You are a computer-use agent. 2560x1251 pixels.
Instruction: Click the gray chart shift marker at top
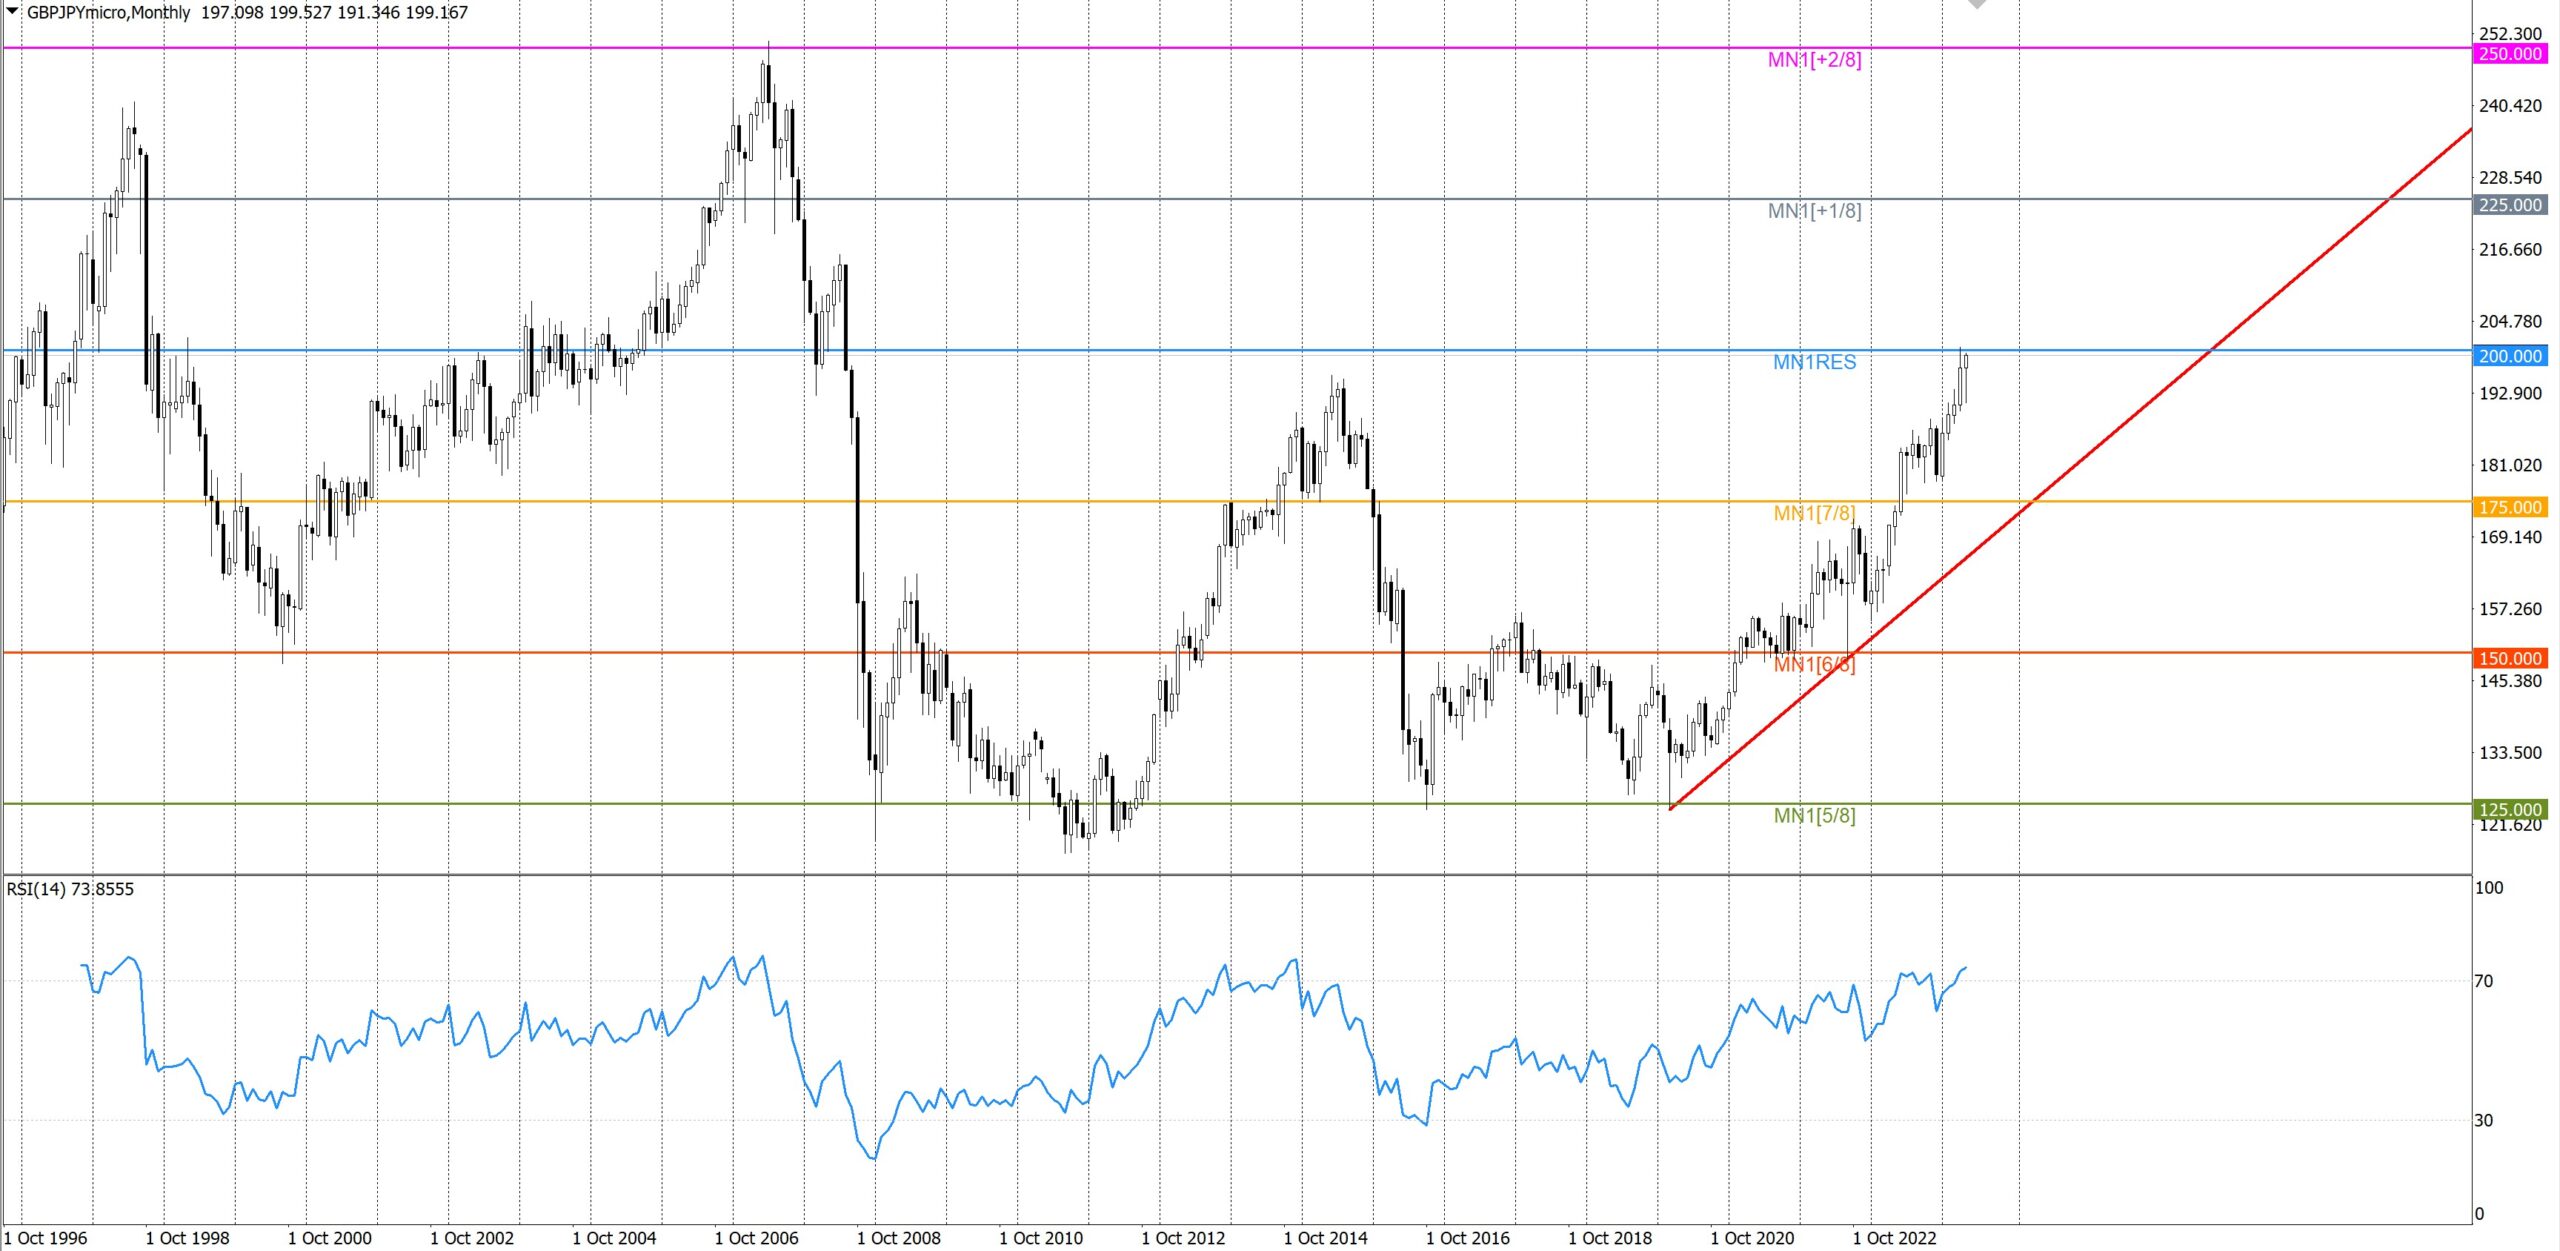pyautogui.click(x=1977, y=4)
